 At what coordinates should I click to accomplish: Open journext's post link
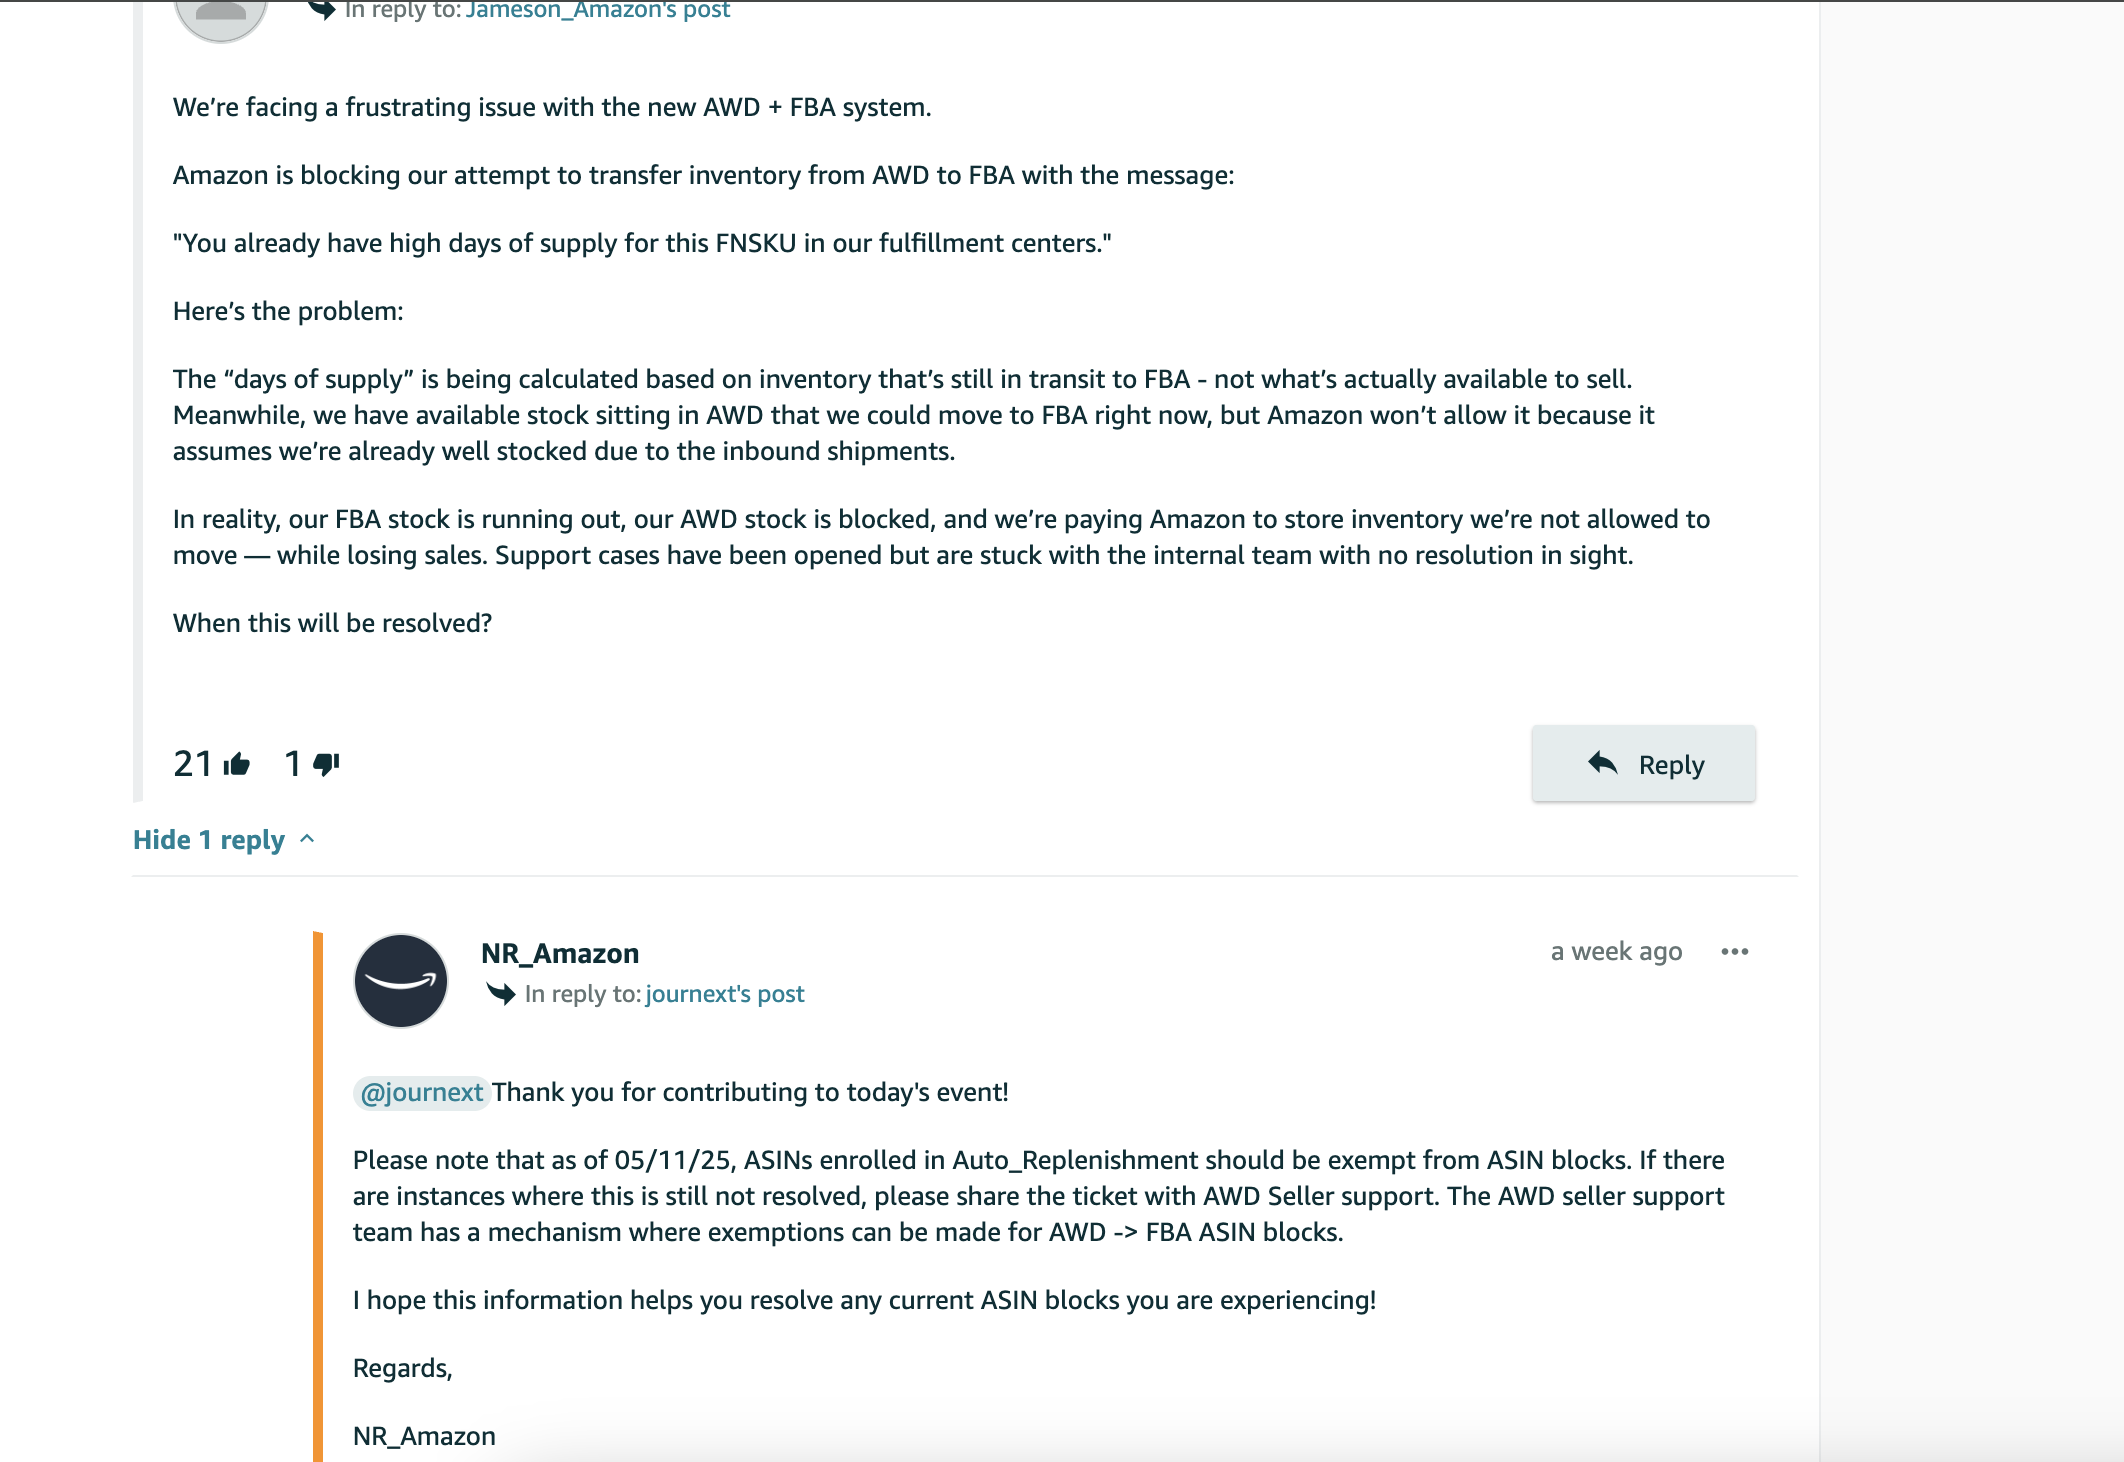[725, 994]
